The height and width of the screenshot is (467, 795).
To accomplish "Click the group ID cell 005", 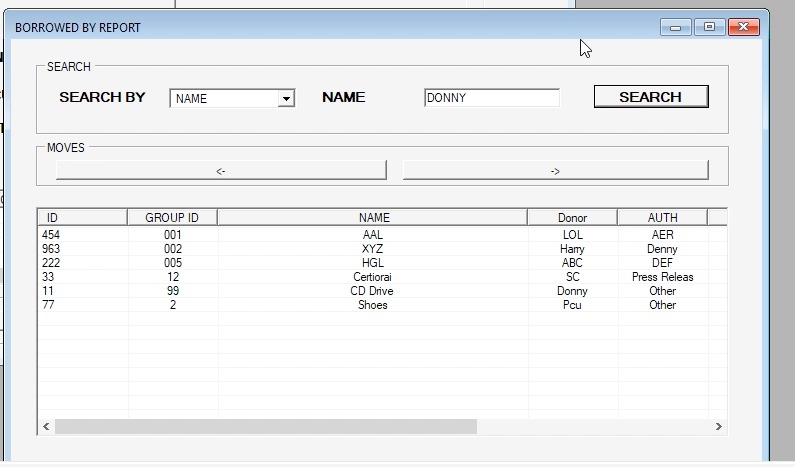I will coord(173,263).
